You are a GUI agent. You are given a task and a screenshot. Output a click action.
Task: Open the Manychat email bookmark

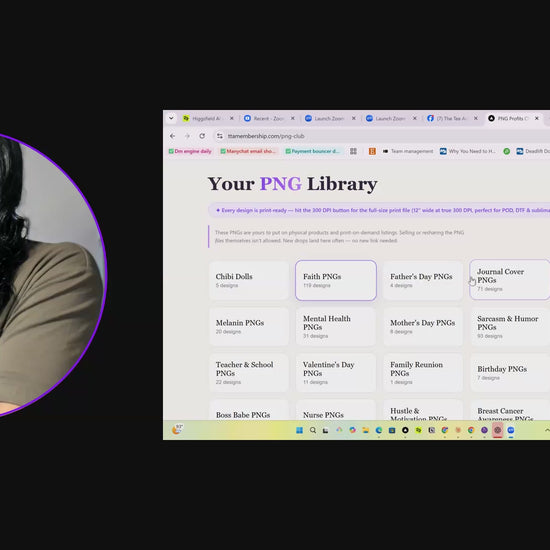[248, 151]
